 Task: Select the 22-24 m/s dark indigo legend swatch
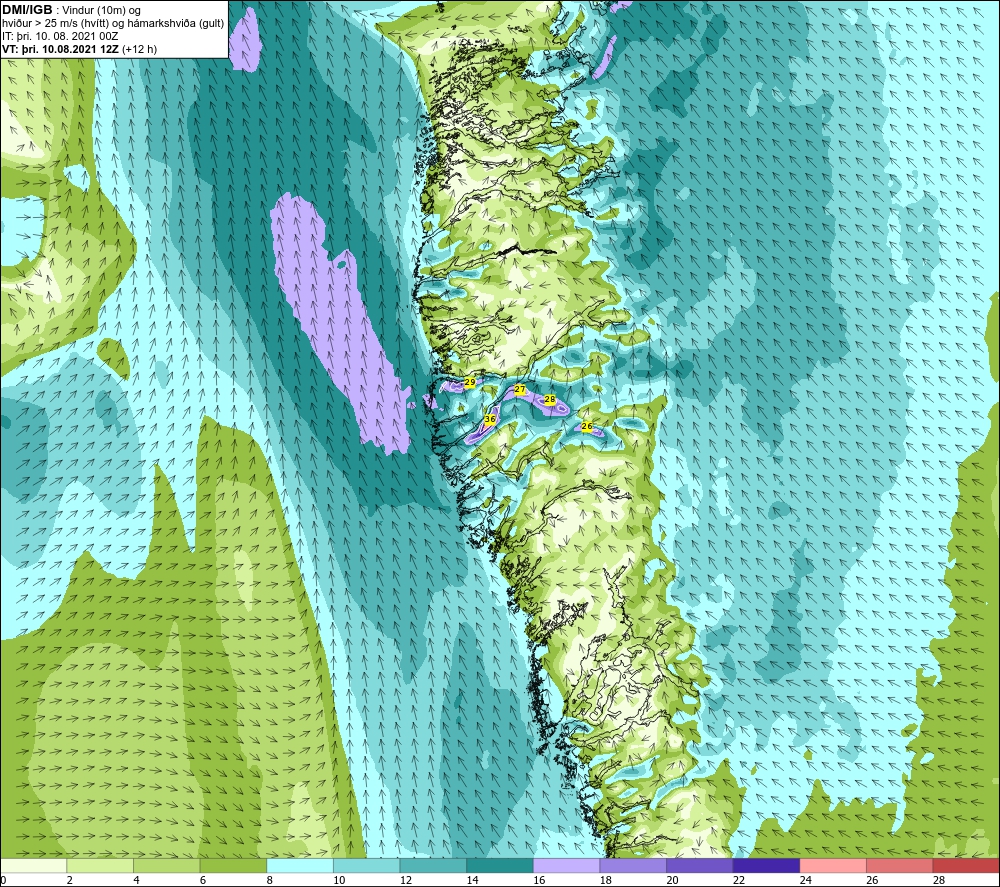coord(767,865)
